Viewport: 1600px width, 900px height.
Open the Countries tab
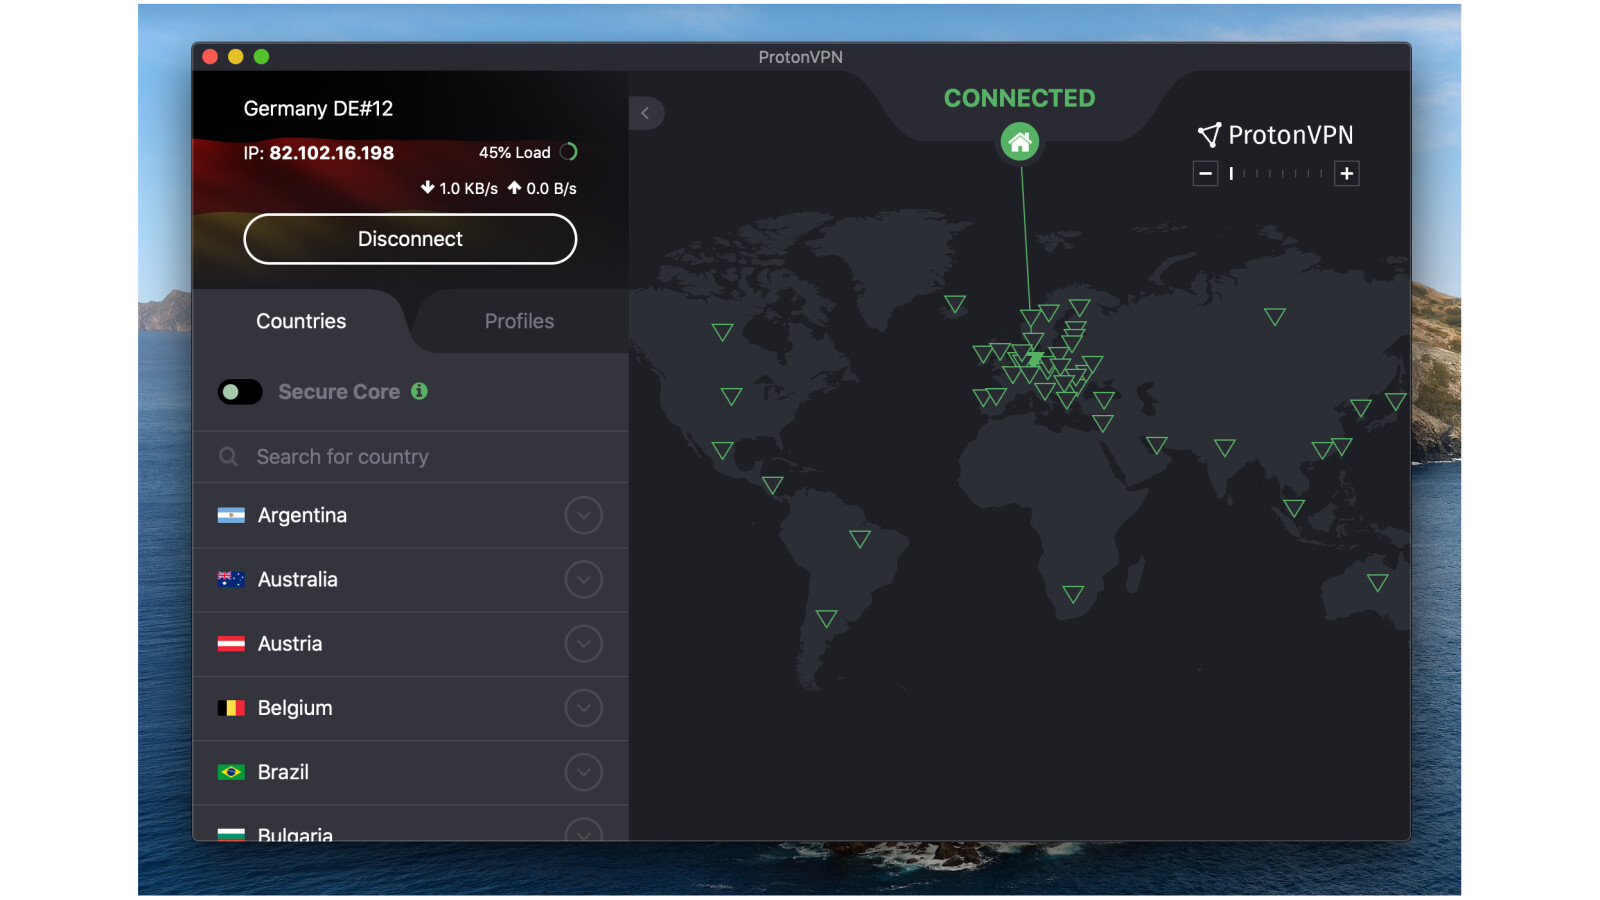point(301,321)
